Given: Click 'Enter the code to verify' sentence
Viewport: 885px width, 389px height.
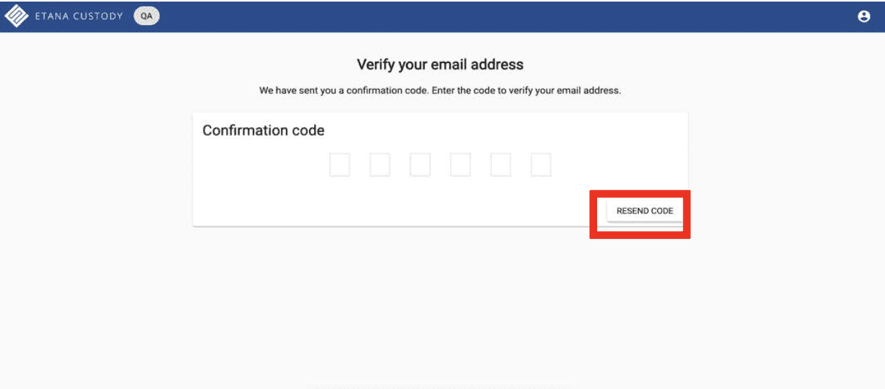Looking at the screenshot, I should pyautogui.click(x=527, y=90).
